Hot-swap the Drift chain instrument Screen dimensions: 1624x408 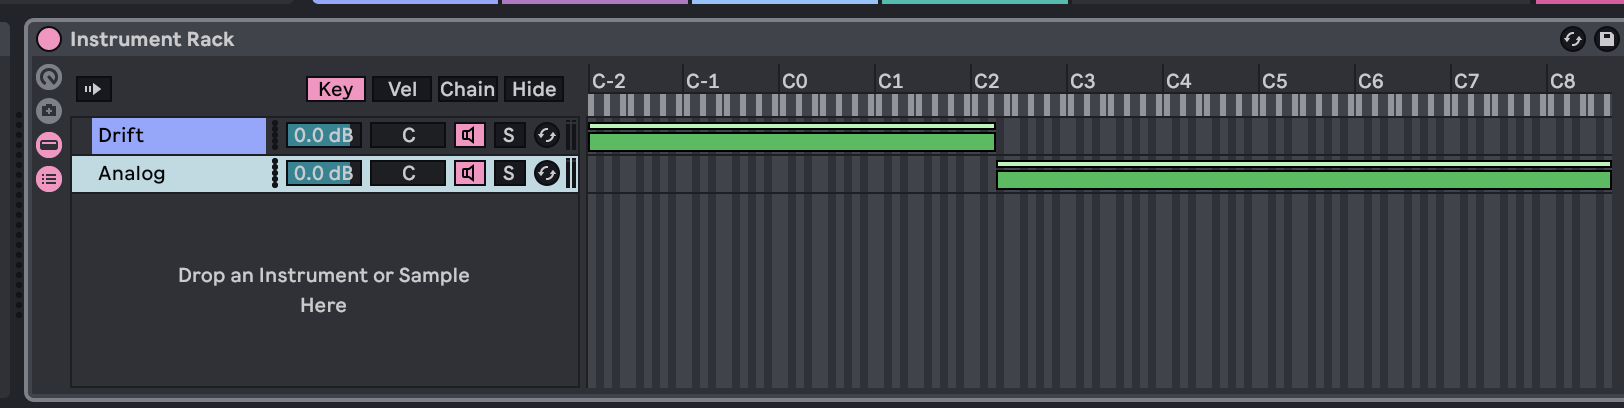pyautogui.click(x=547, y=135)
